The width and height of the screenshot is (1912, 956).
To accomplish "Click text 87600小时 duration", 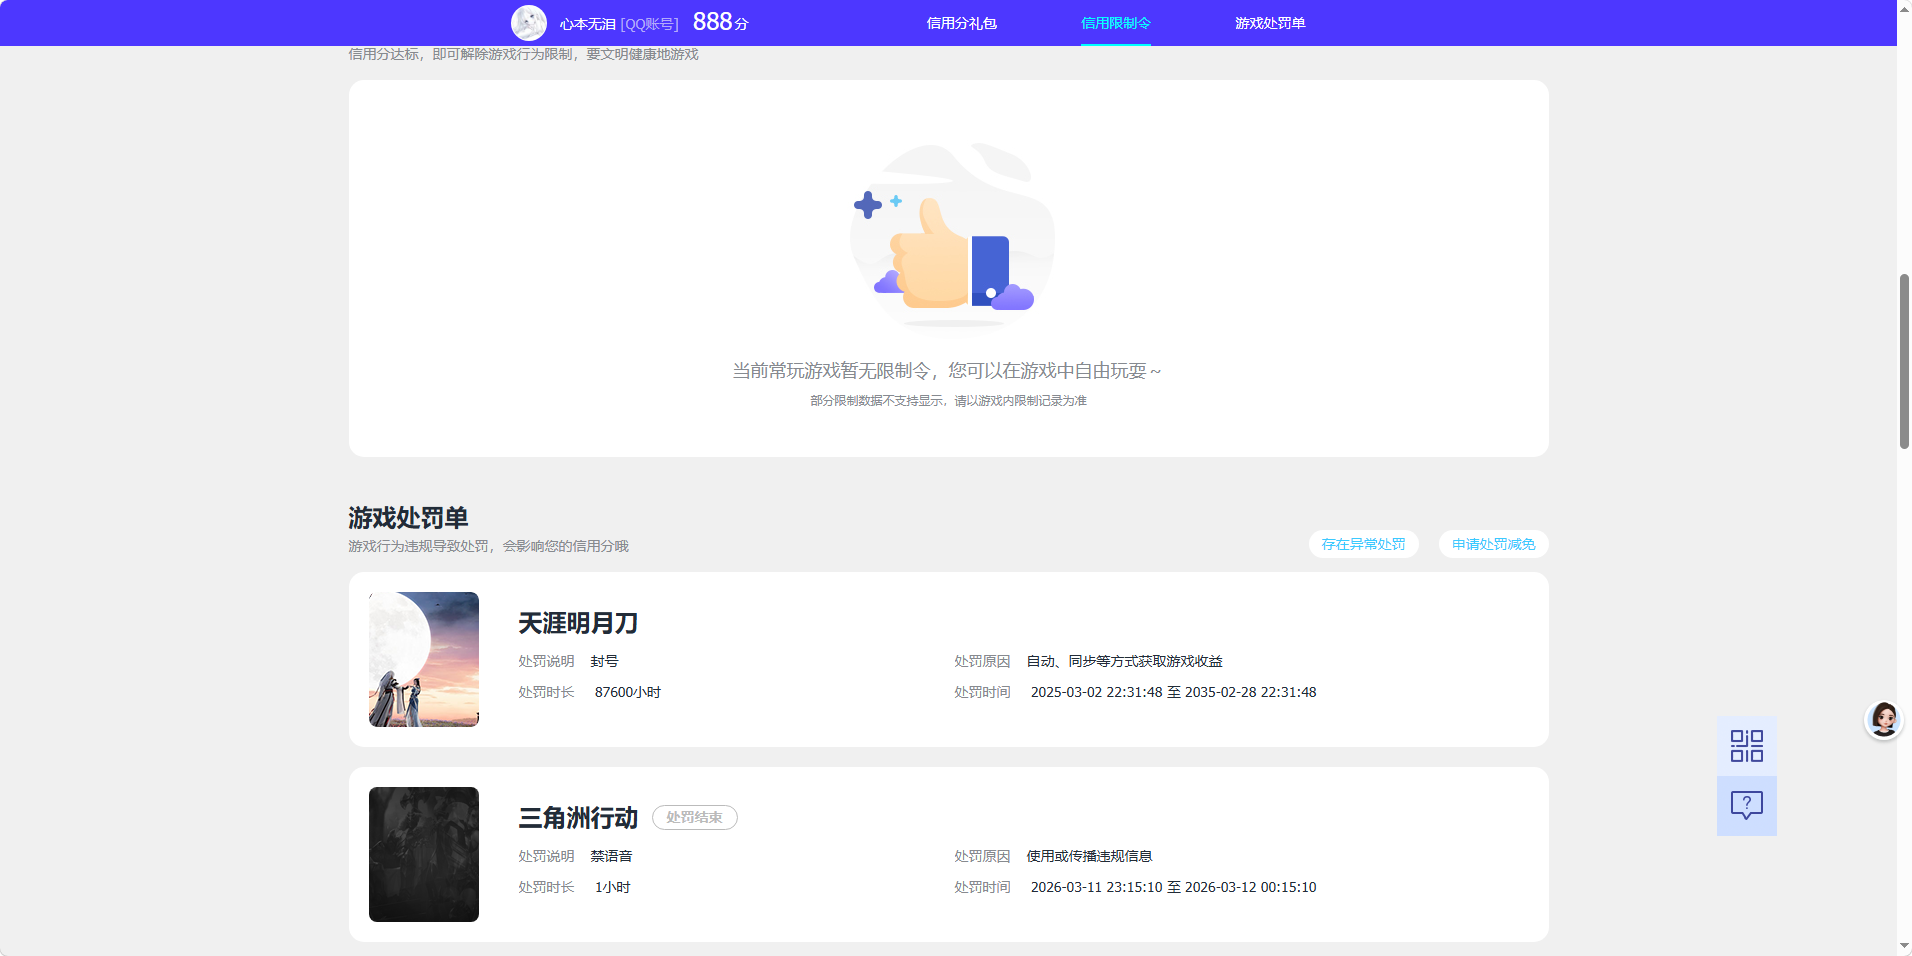I will 628,692.
